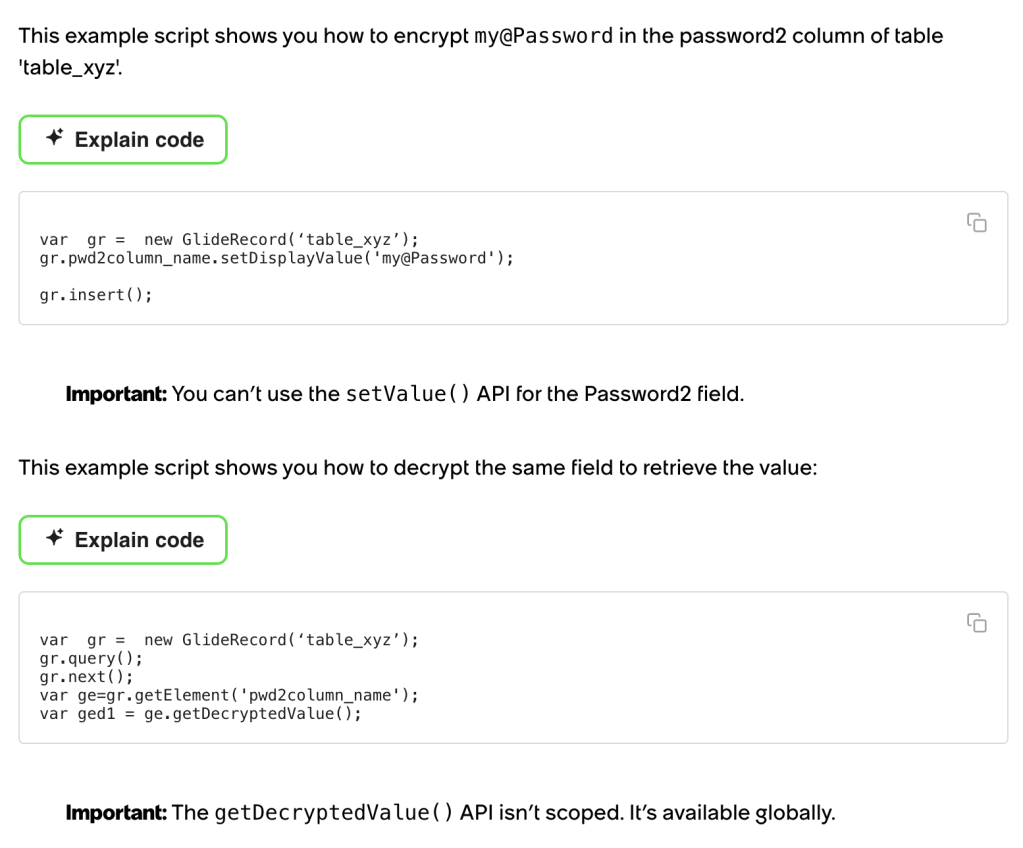Viewport: 1023px width, 848px height.
Task: Click the inline setValue() code text
Action: [407, 394]
